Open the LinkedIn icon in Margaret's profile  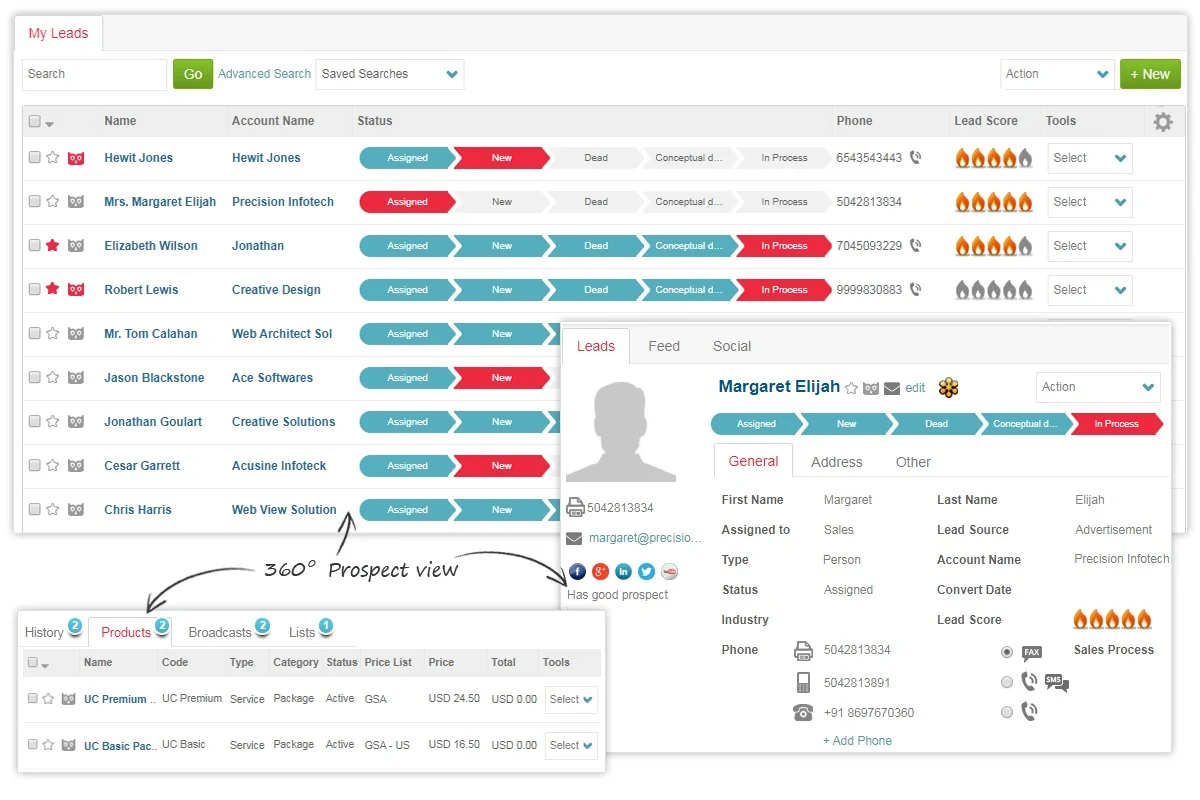(x=623, y=572)
